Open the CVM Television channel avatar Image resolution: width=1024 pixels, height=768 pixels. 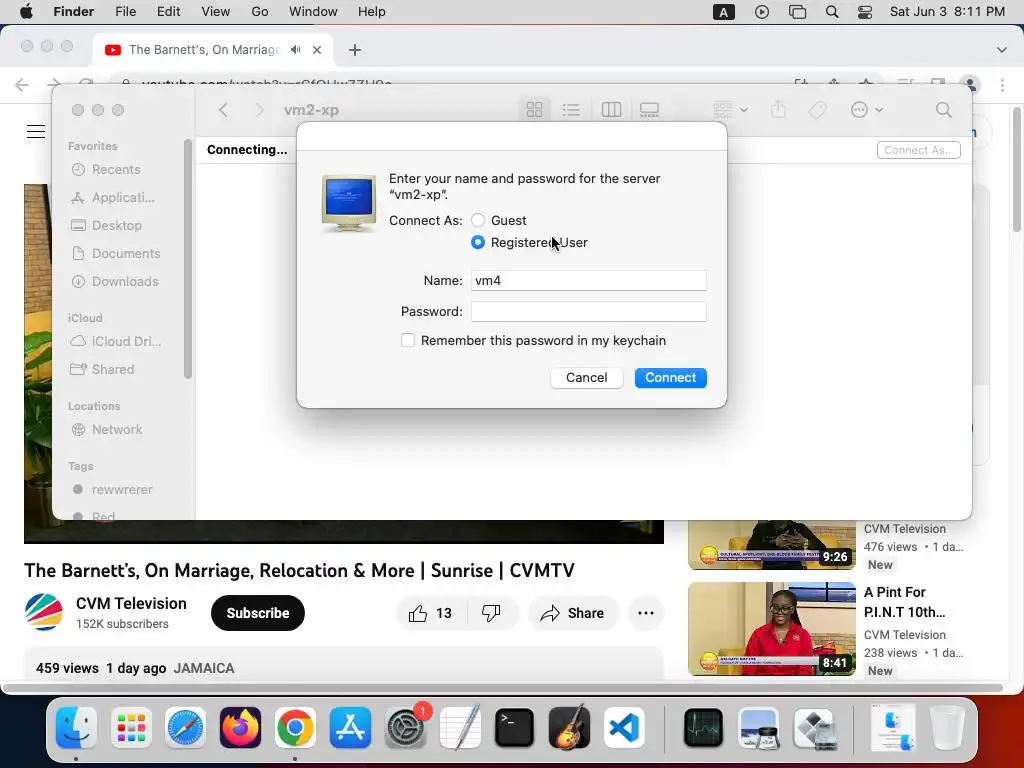coord(44,613)
